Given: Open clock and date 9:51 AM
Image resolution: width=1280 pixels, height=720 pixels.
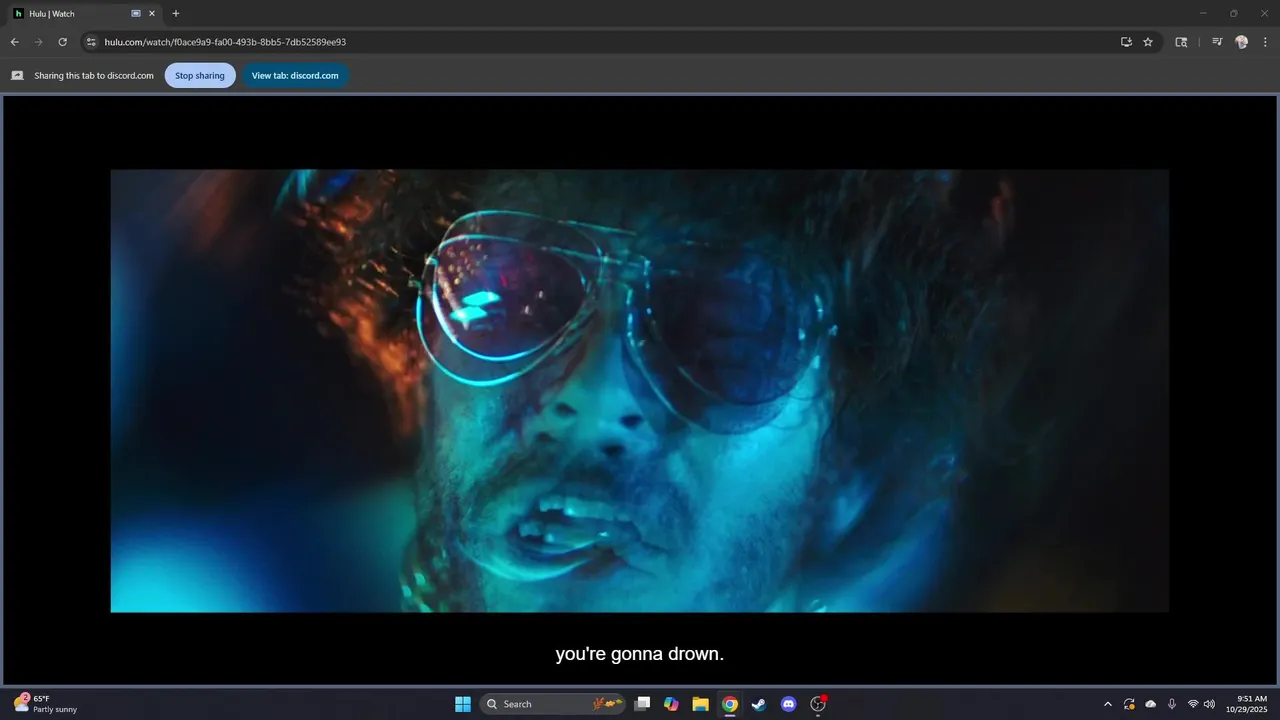Looking at the screenshot, I should 1246,704.
